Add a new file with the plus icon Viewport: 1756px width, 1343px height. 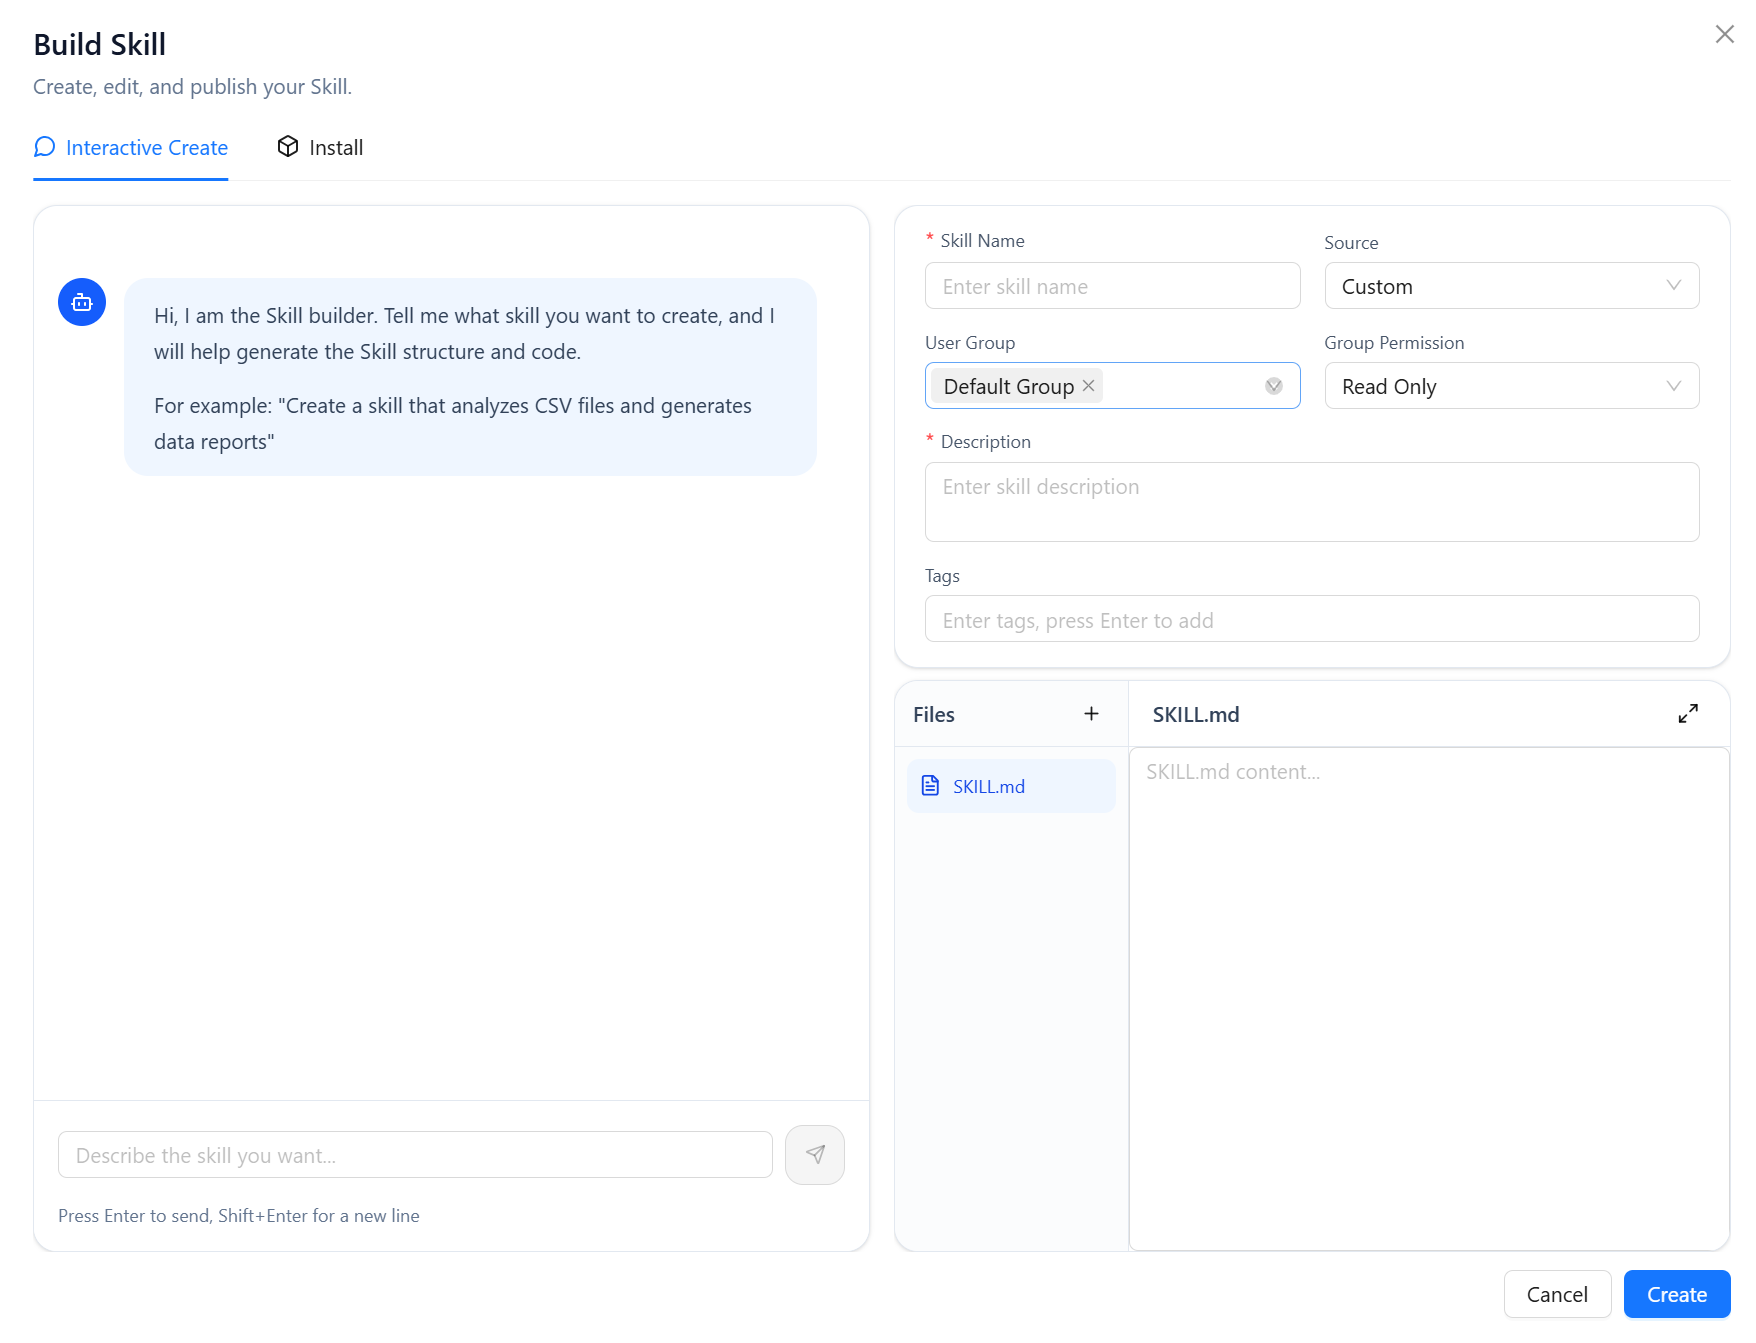point(1091,713)
